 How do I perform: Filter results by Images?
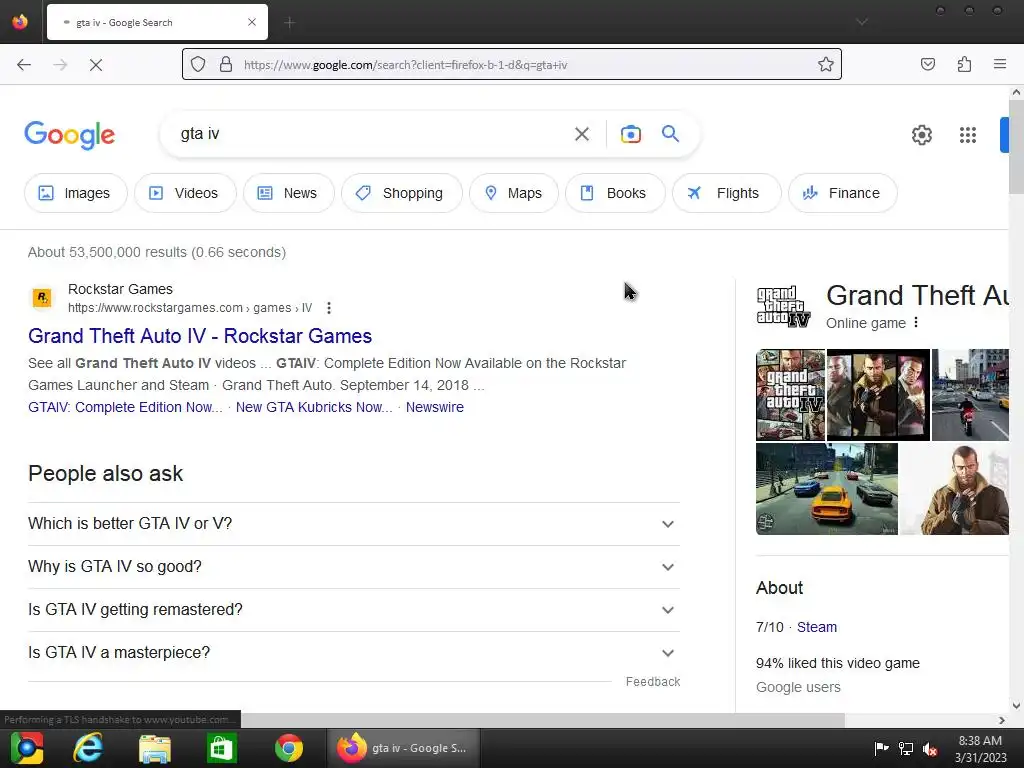pyautogui.click(x=75, y=193)
